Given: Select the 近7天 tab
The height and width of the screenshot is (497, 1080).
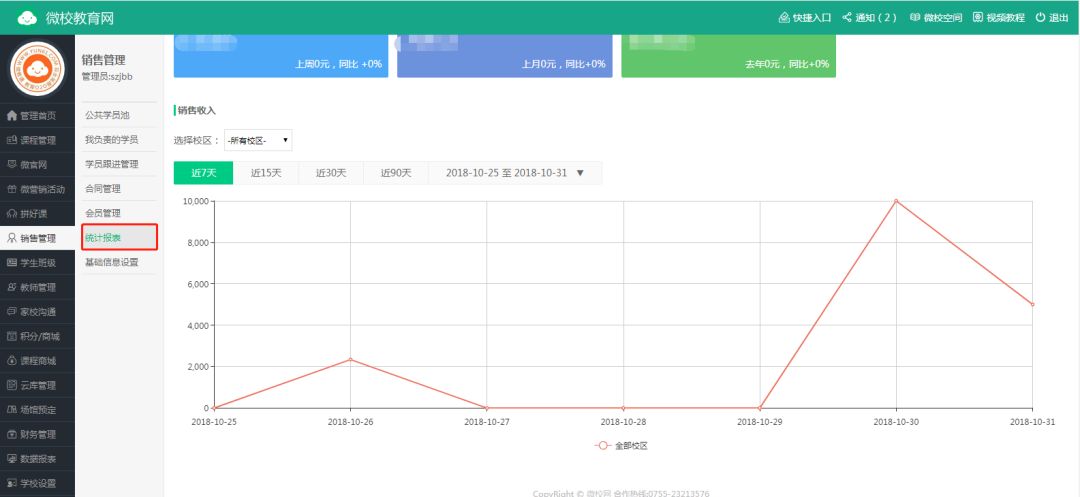Looking at the screenshot, I should pyautogui.click(x=203, y=173).
